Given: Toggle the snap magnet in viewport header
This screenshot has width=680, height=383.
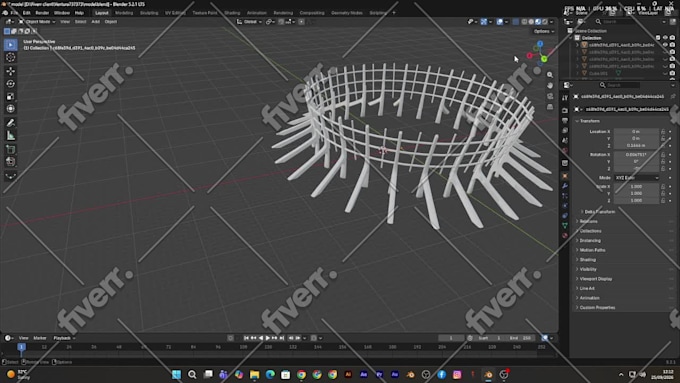Looking at the screenshot, I should click(x=281, y=22).
